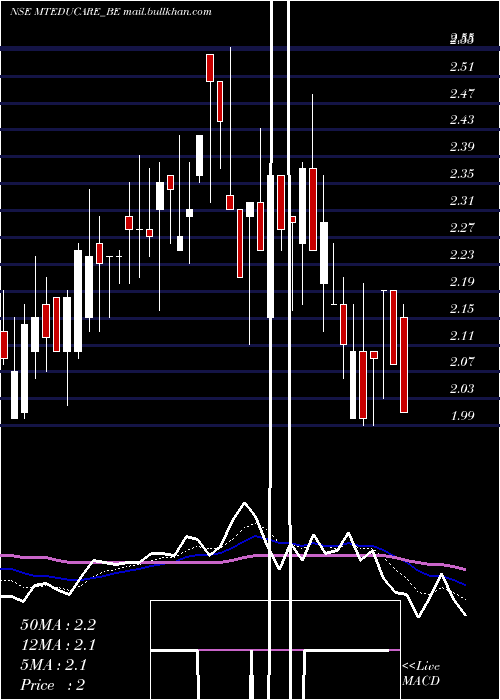
Task: Click the 2.51 price axis label
Action: click(462, 67)
